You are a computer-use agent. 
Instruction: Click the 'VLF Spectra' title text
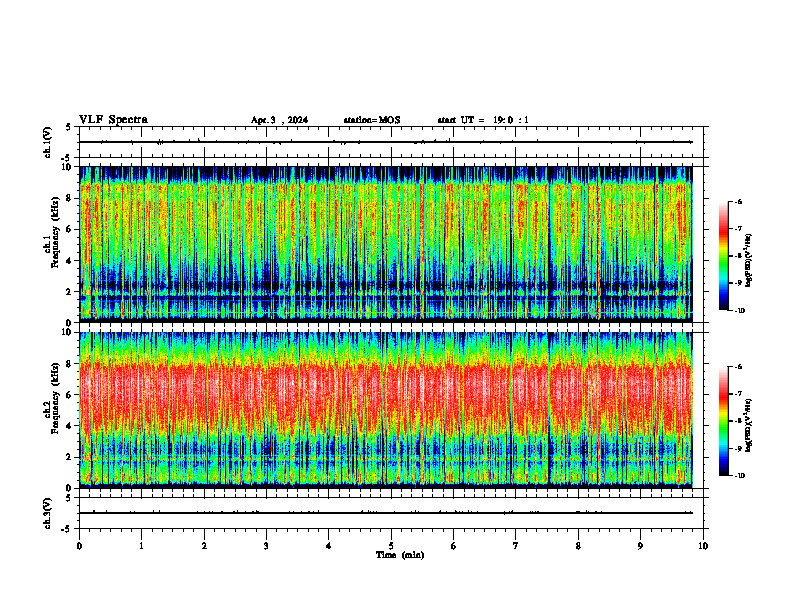point(113,120)
